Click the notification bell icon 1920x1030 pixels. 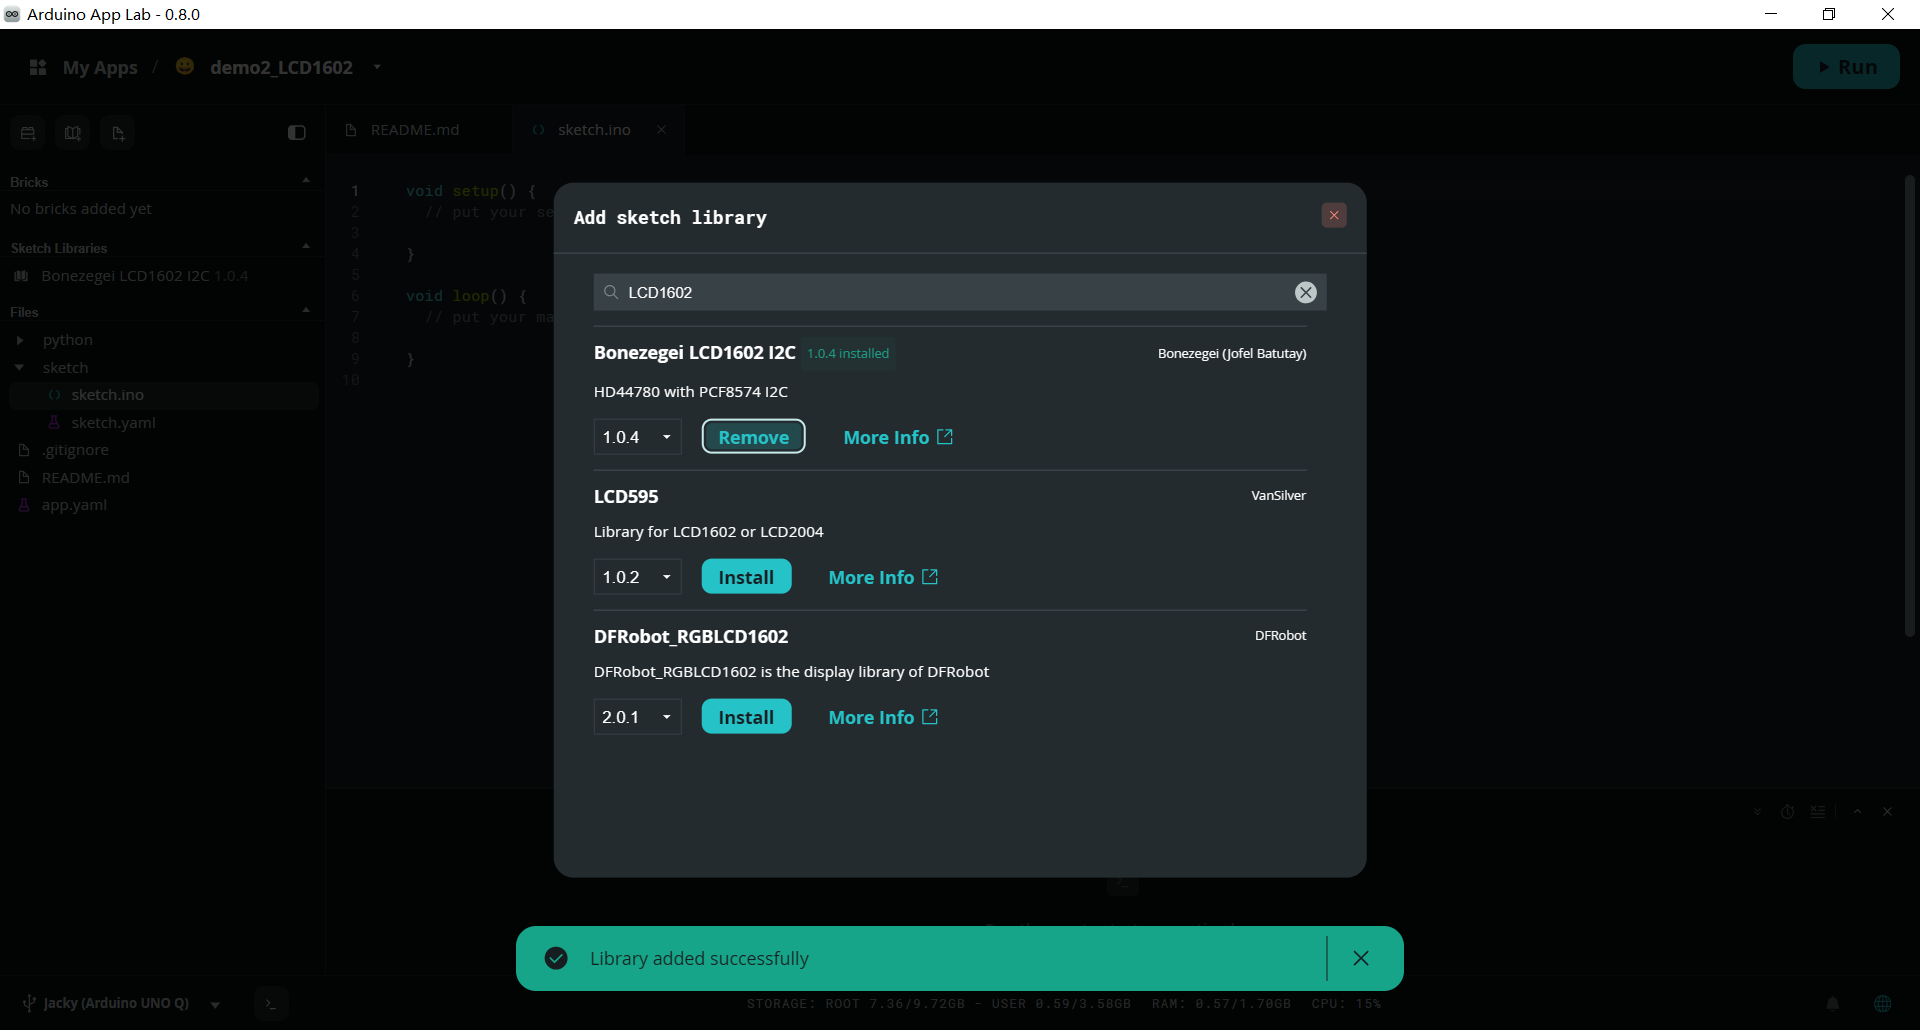(1832, 1003)
